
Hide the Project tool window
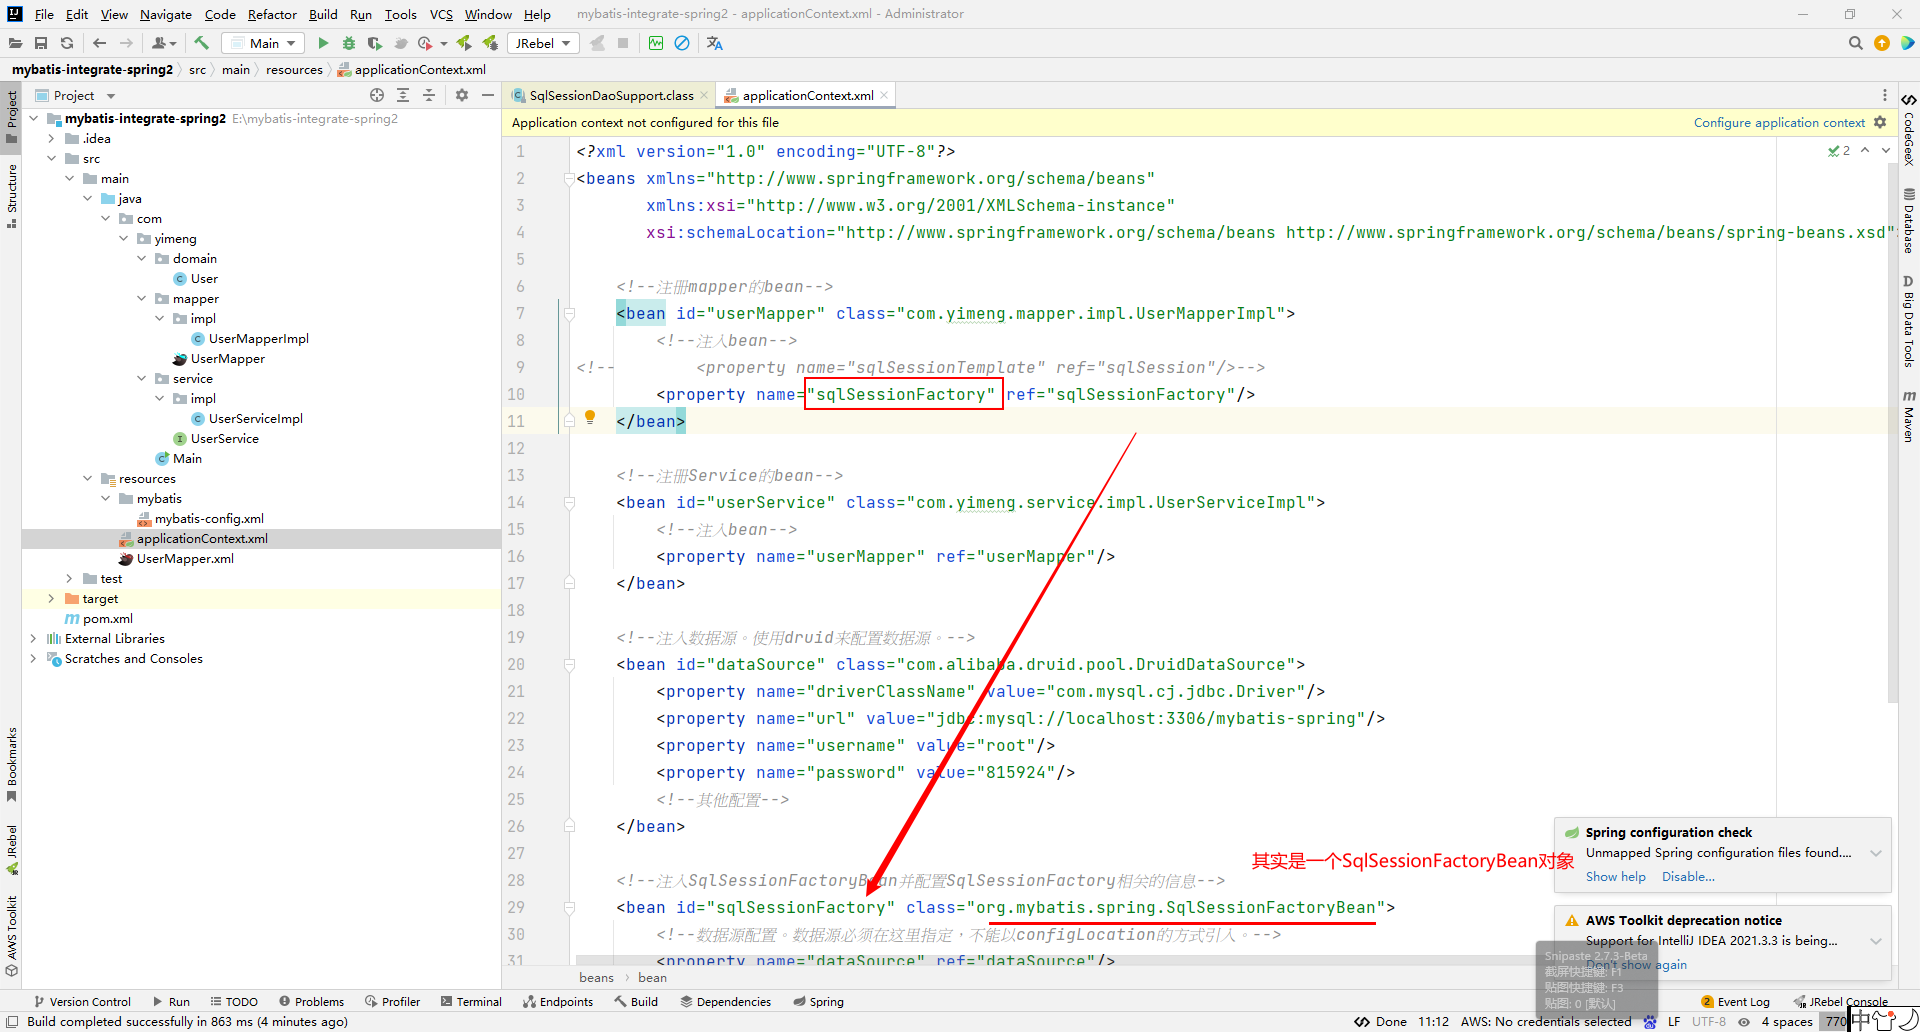coord(488,95)
